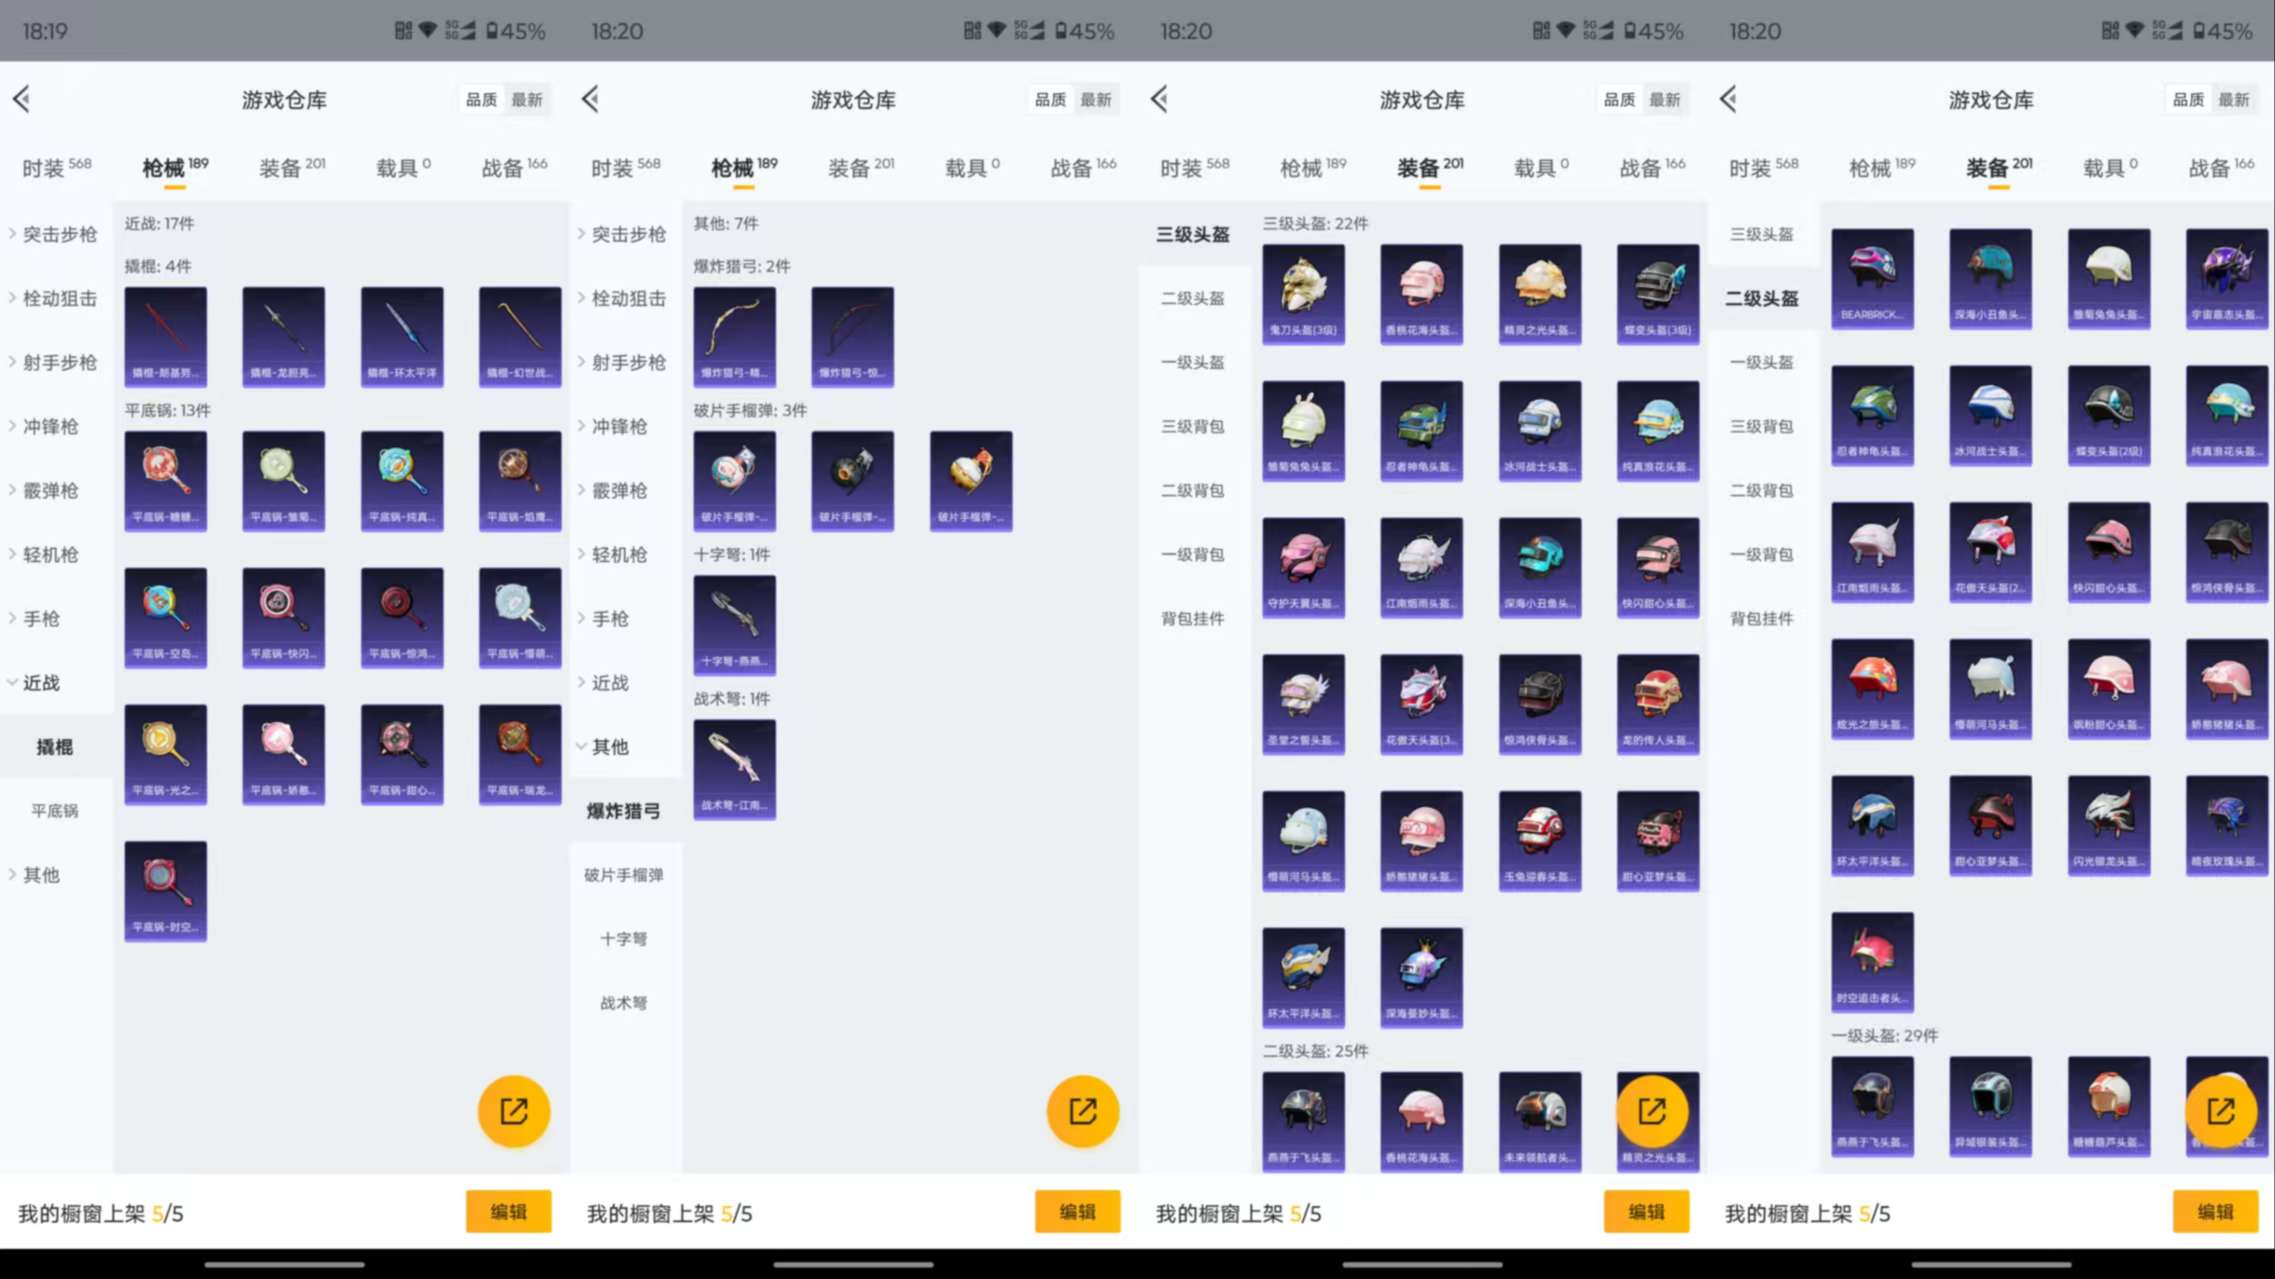Toggle the 二级头盔 filter in the sidebar
The image size is (2275, 1279).
tap(1762, 298)
